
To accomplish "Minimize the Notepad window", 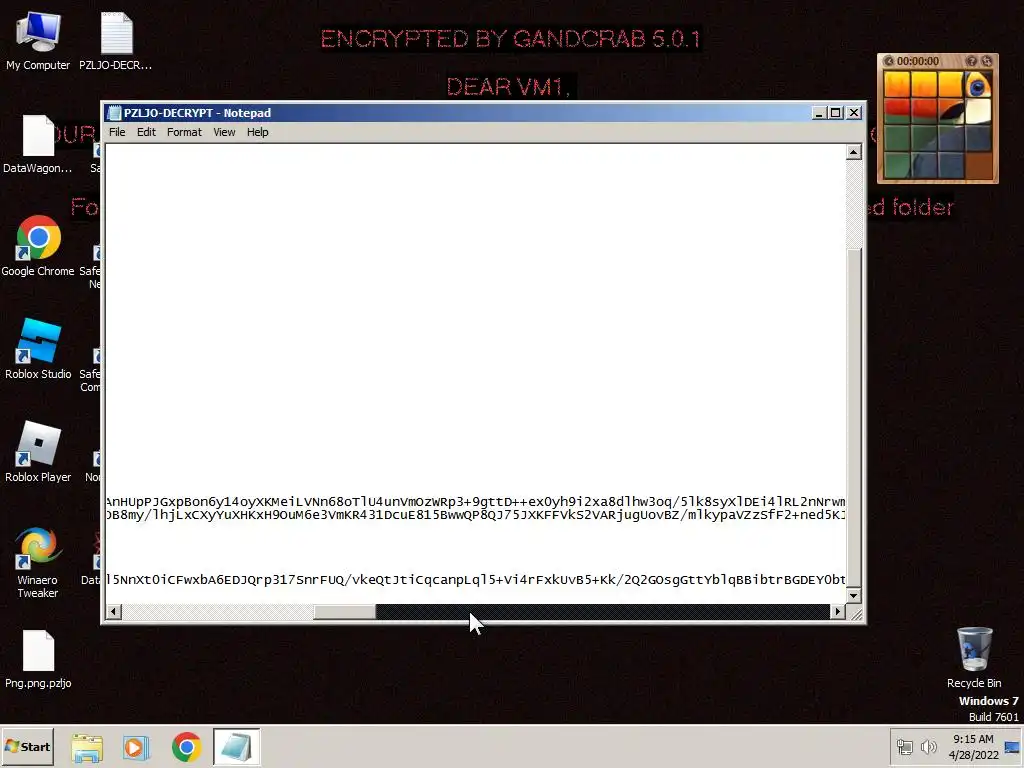I will pyautogui.click(x=819, y=113).
